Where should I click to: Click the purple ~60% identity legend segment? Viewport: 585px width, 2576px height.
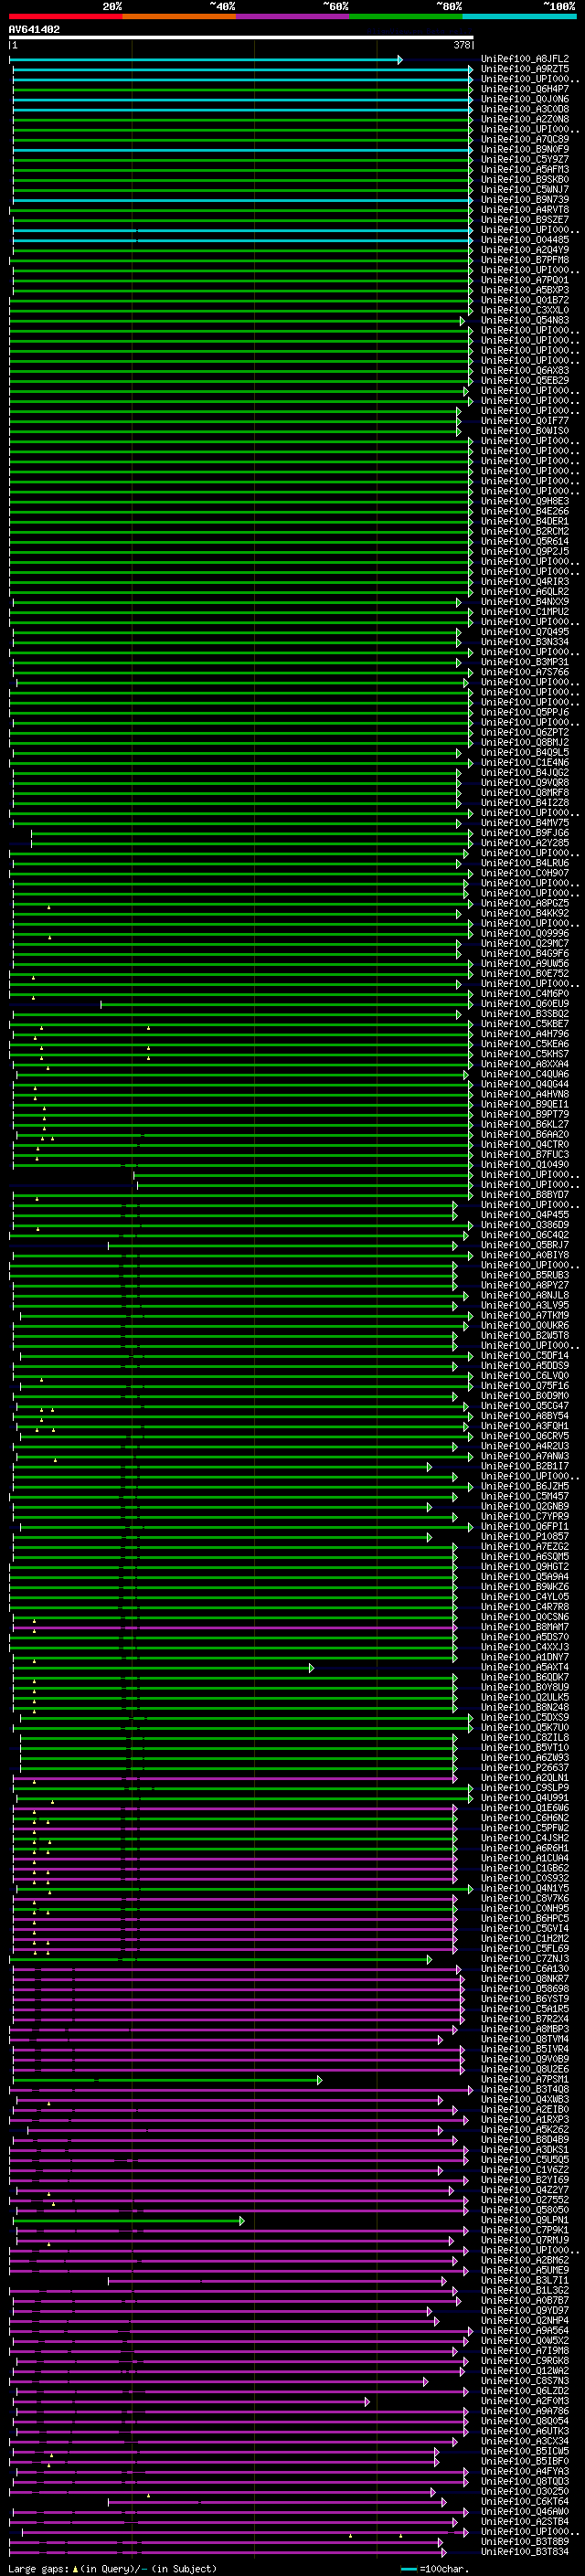click(293, 16)
